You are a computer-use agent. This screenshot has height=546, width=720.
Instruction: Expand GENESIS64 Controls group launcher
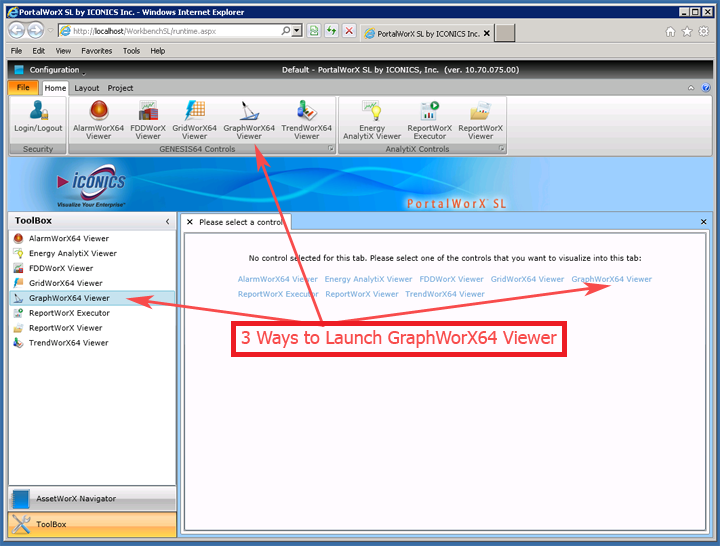(x=331, y=149)
